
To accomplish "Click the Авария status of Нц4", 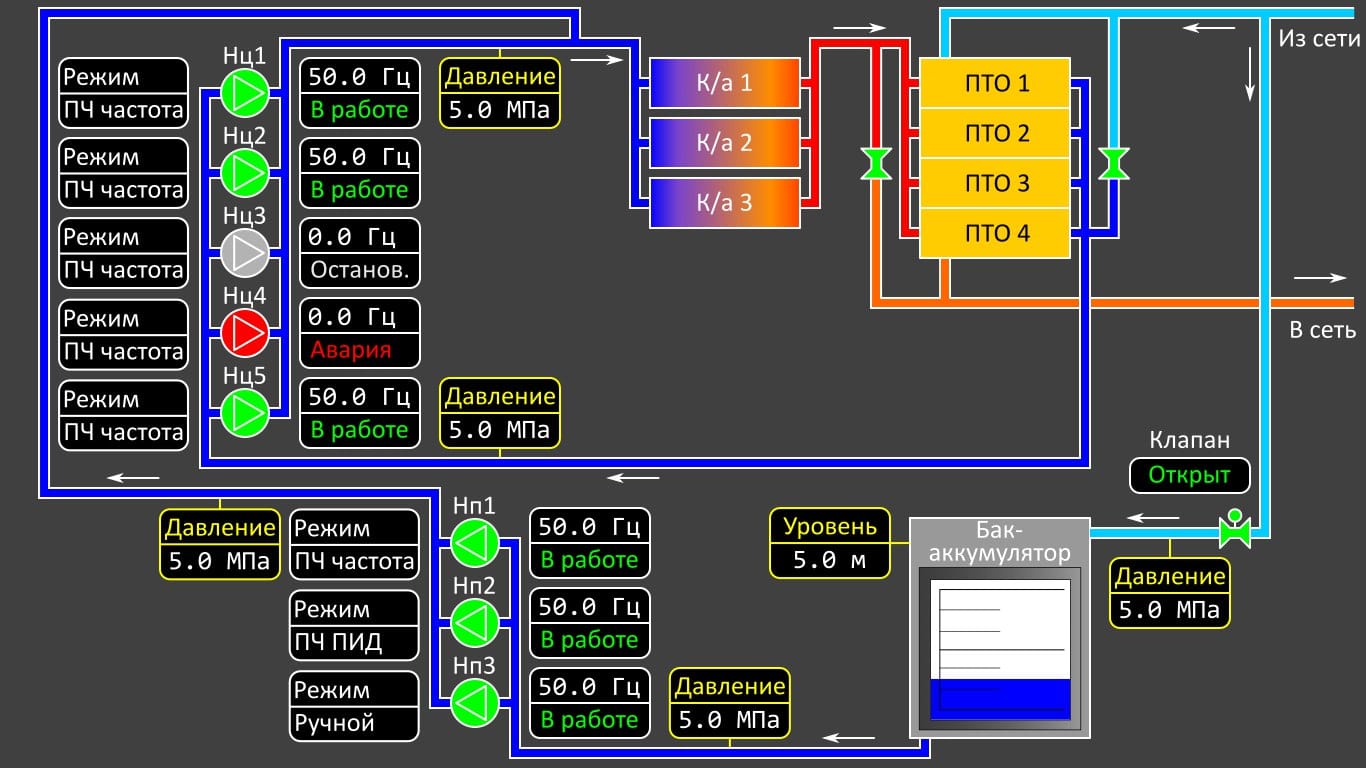I will (x=360, y=350).
